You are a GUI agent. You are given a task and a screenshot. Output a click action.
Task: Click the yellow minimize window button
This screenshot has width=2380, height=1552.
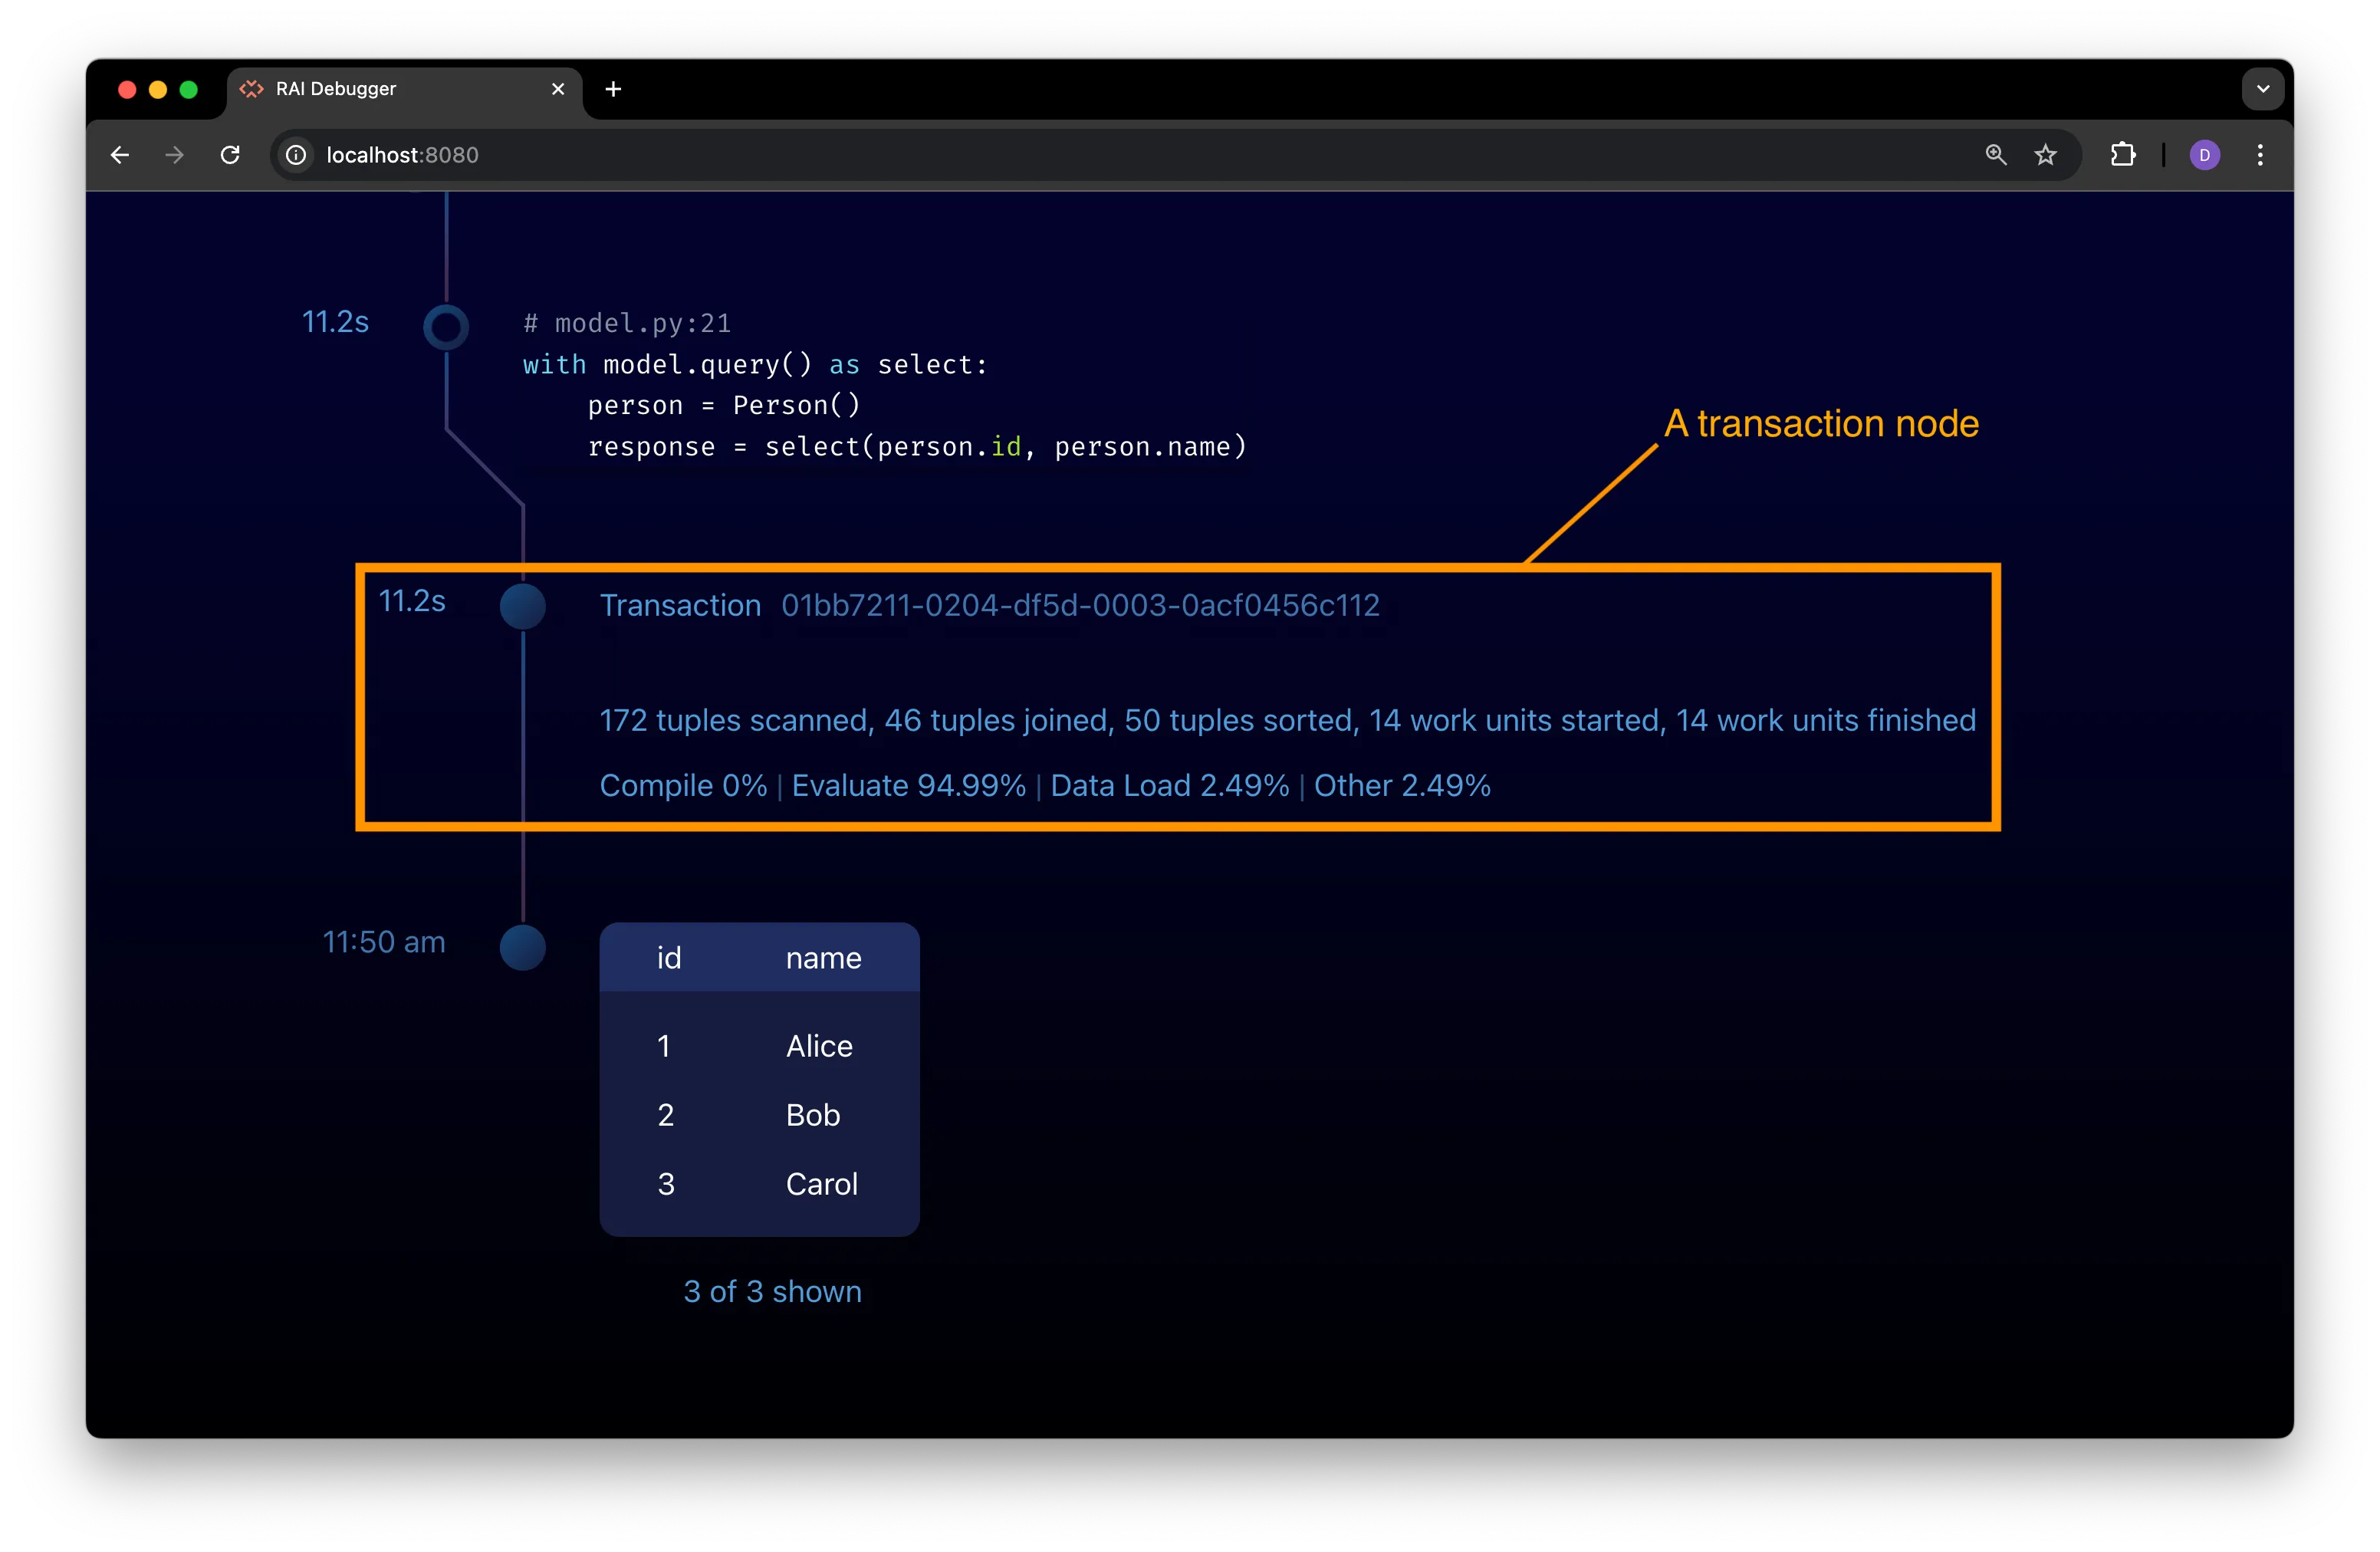point(157,89)
